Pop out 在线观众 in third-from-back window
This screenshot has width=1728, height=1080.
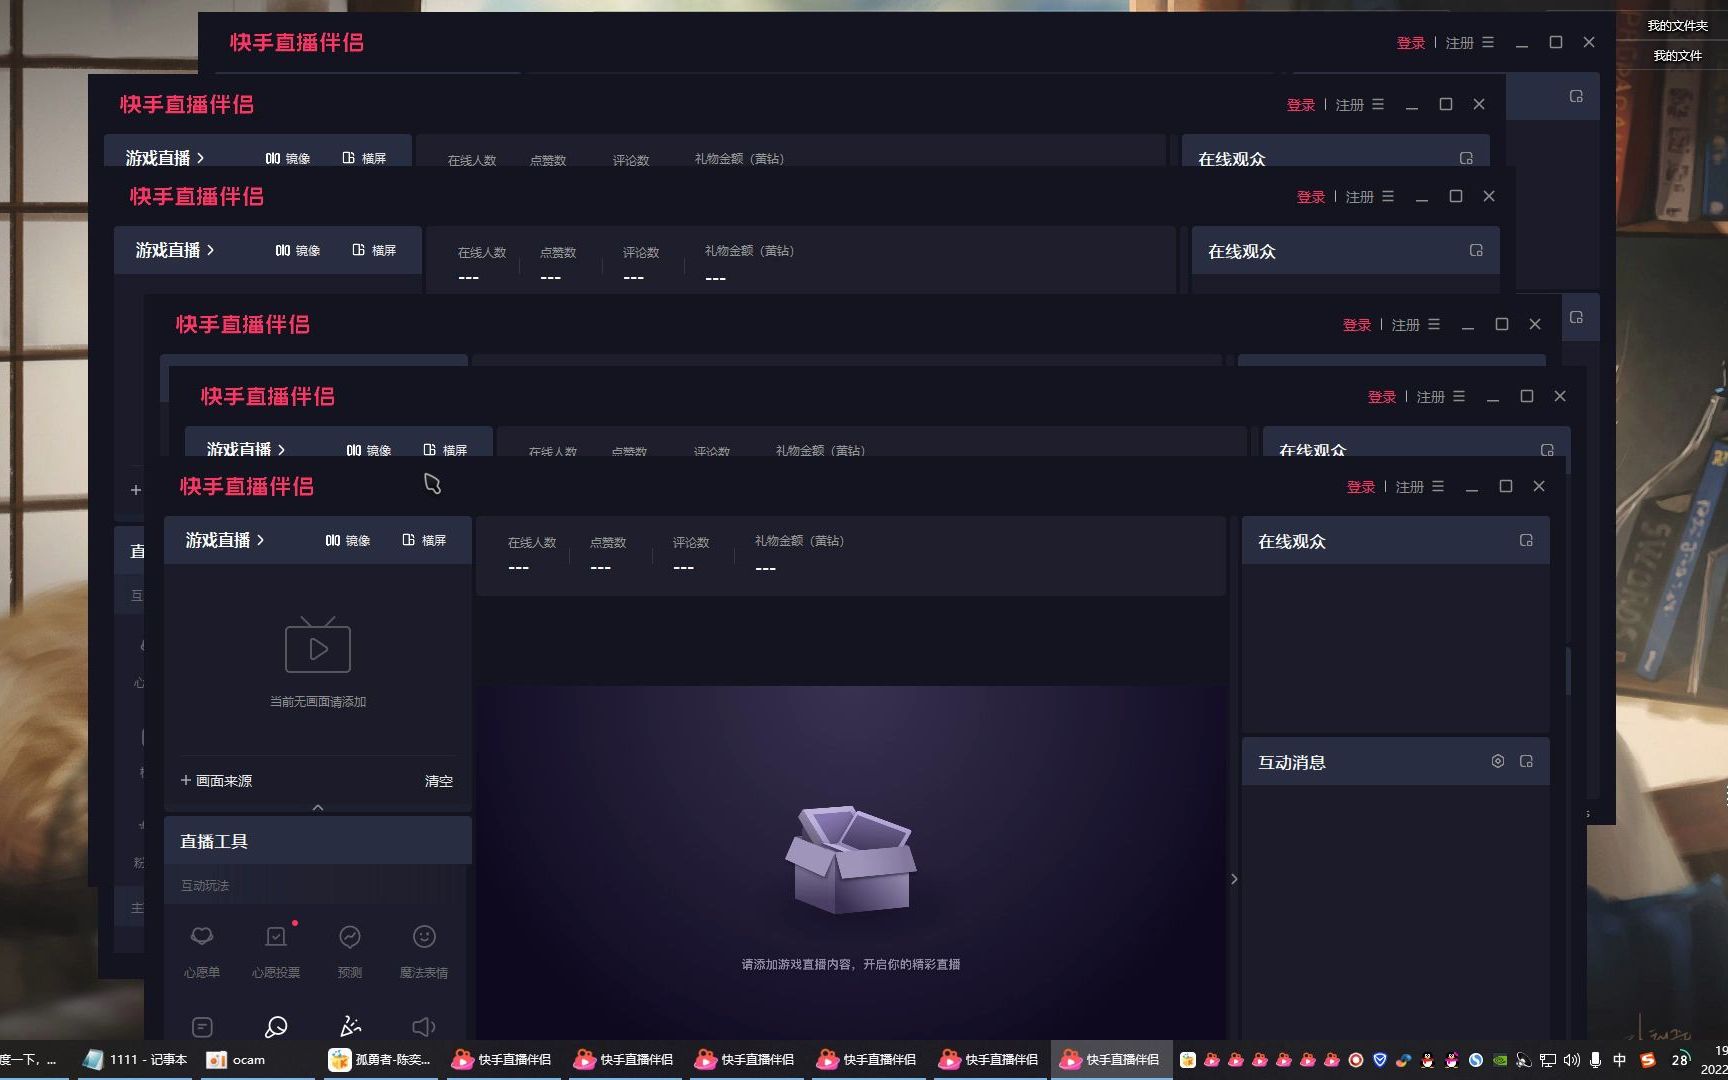1476,250
